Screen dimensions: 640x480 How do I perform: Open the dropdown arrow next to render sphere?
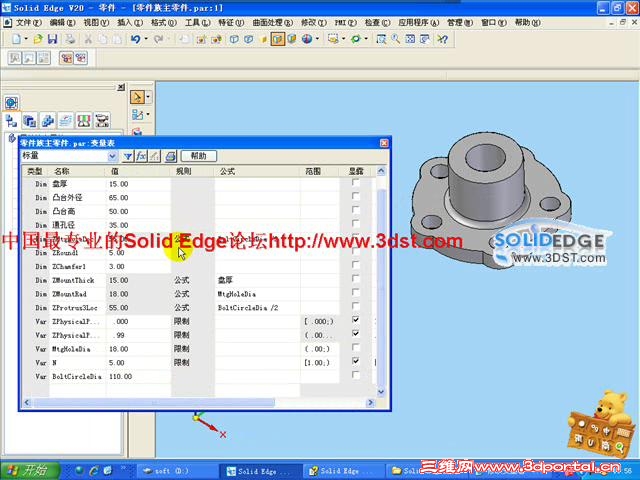click(317, 39)
